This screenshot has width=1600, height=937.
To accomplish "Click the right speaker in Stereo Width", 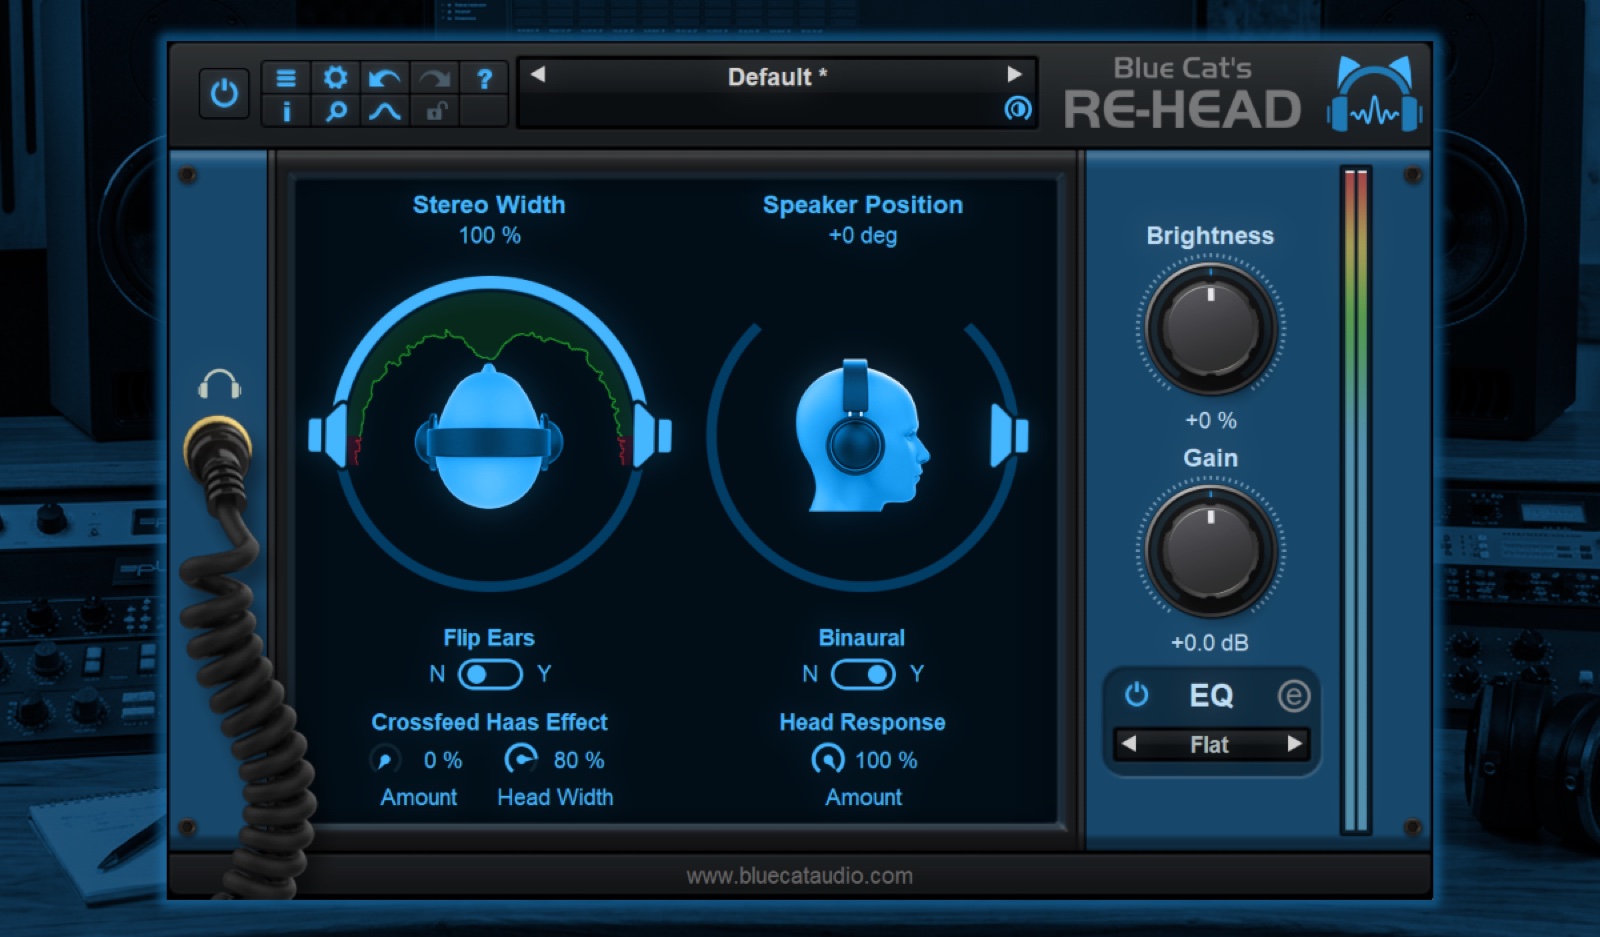I will 652,435.
